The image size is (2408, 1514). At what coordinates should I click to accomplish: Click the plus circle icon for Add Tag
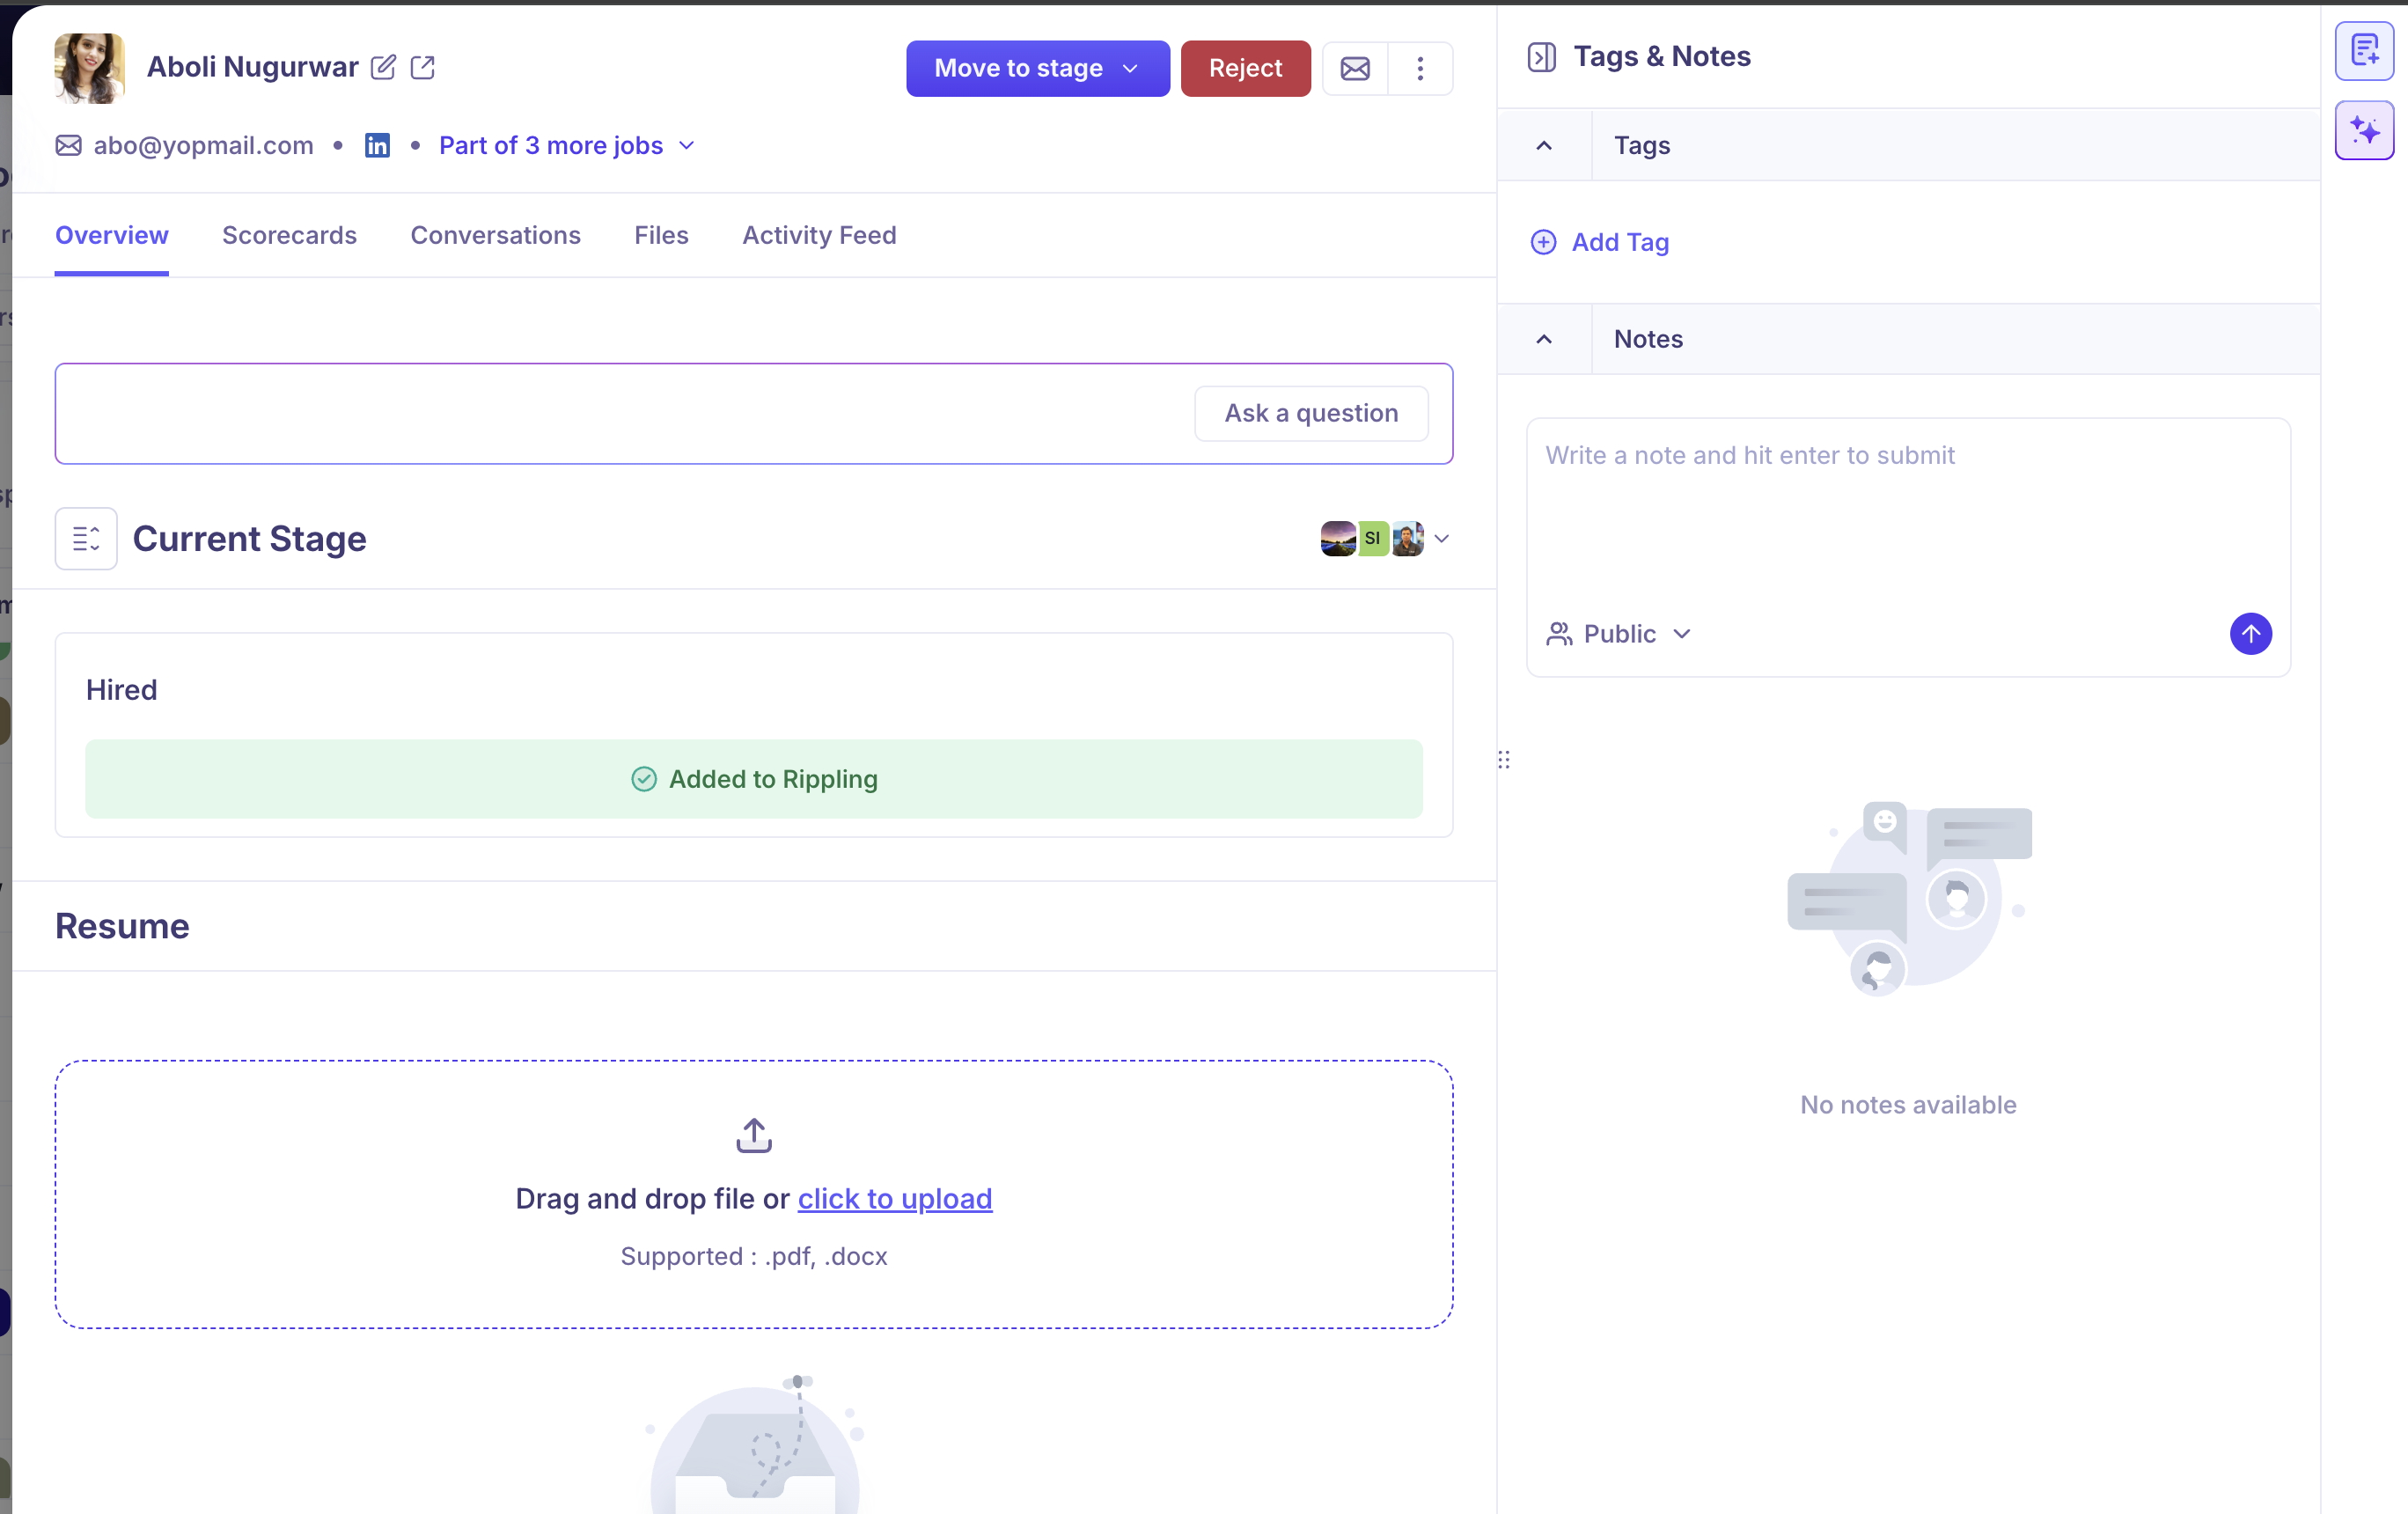tap(1543, 242)
